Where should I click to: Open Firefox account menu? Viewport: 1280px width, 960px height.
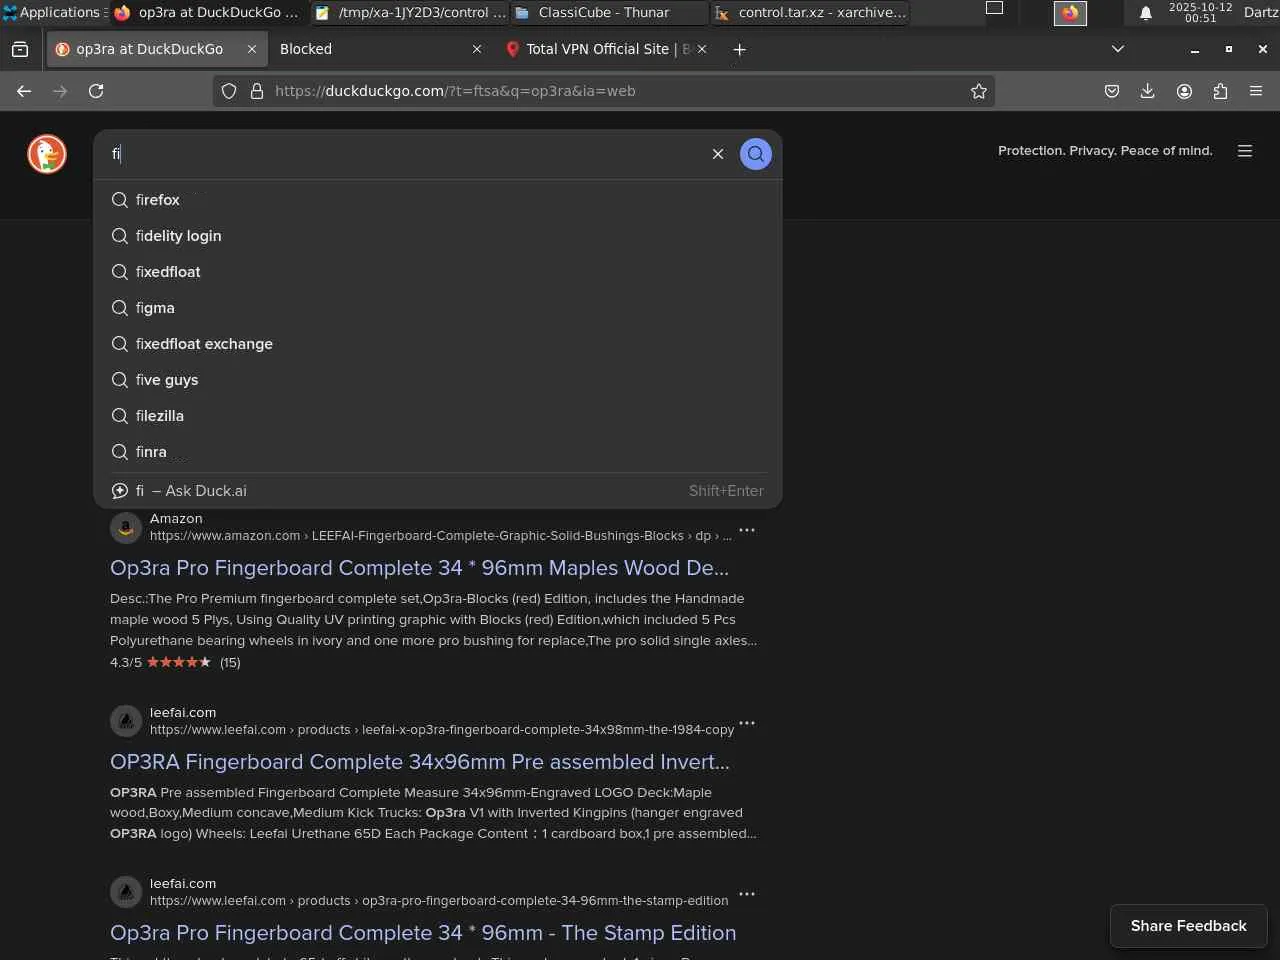[x=1184, y=91]
